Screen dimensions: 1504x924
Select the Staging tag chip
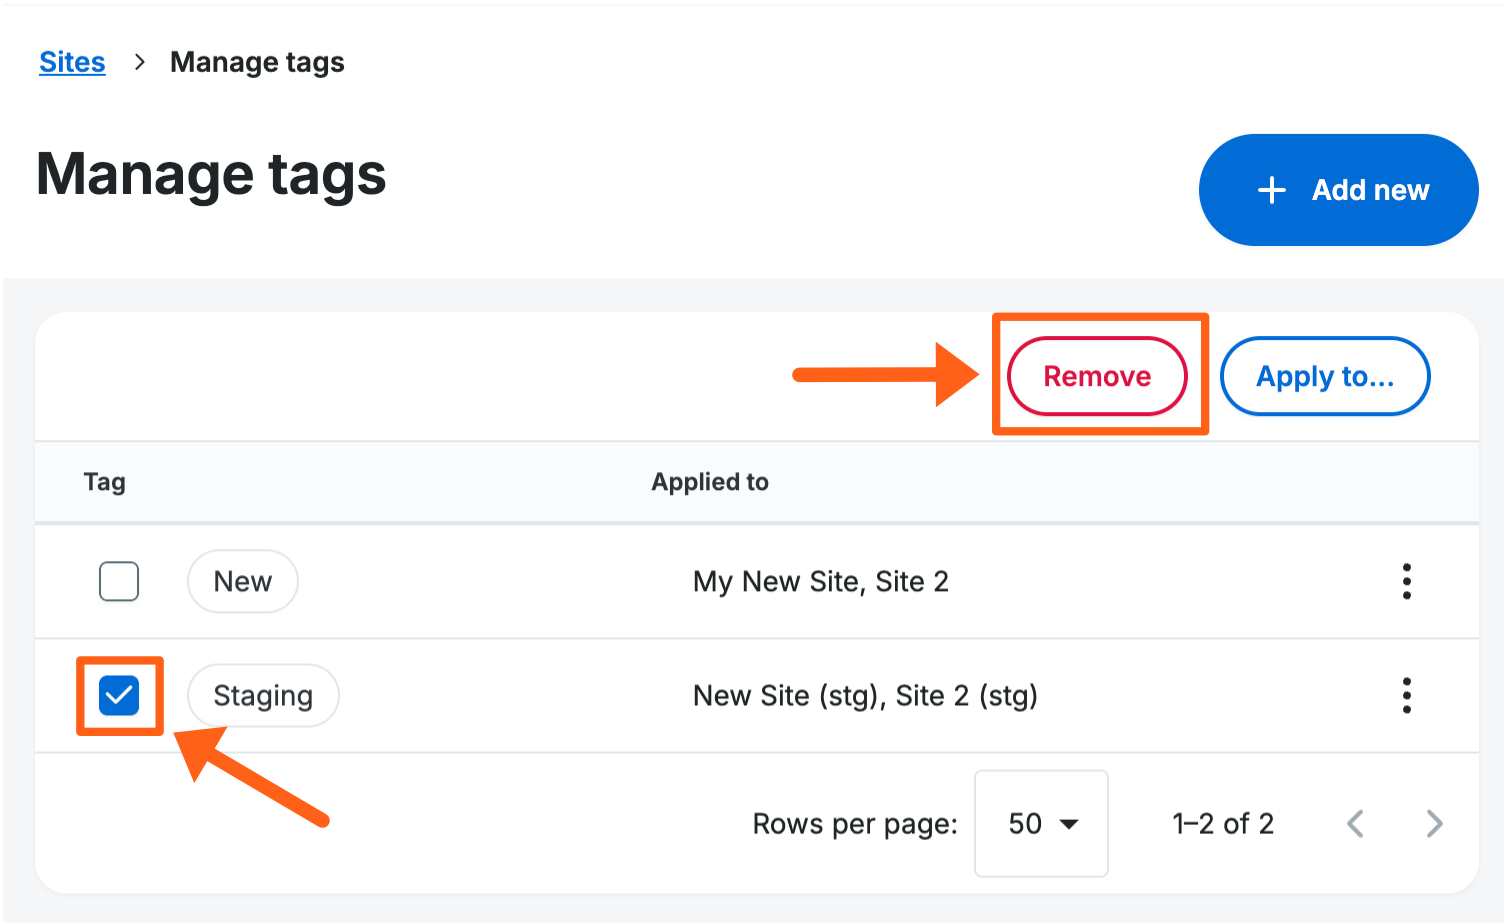[x=262, y=695]
